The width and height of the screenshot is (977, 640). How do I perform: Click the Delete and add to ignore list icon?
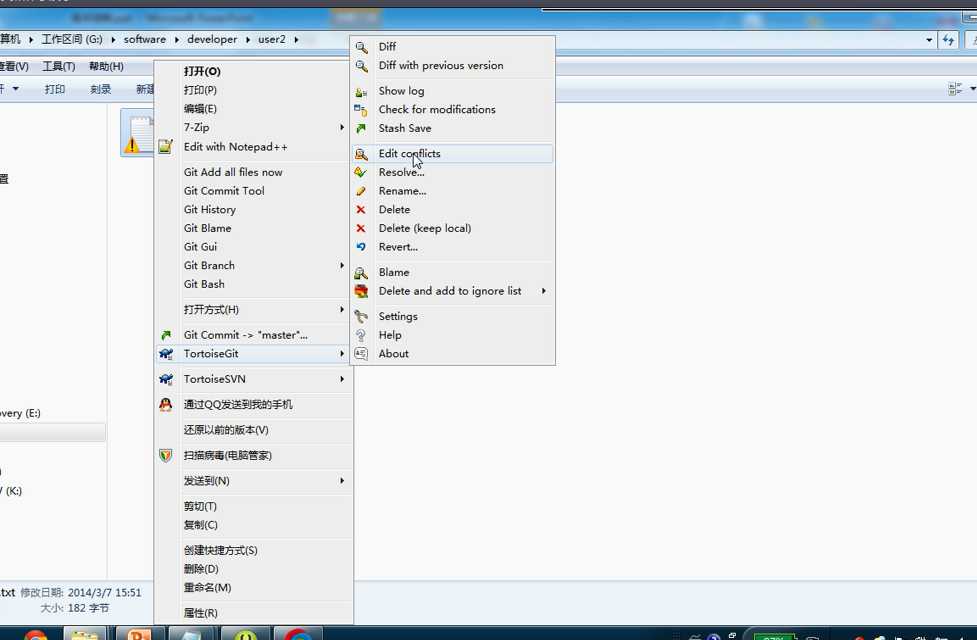[361, 291]
